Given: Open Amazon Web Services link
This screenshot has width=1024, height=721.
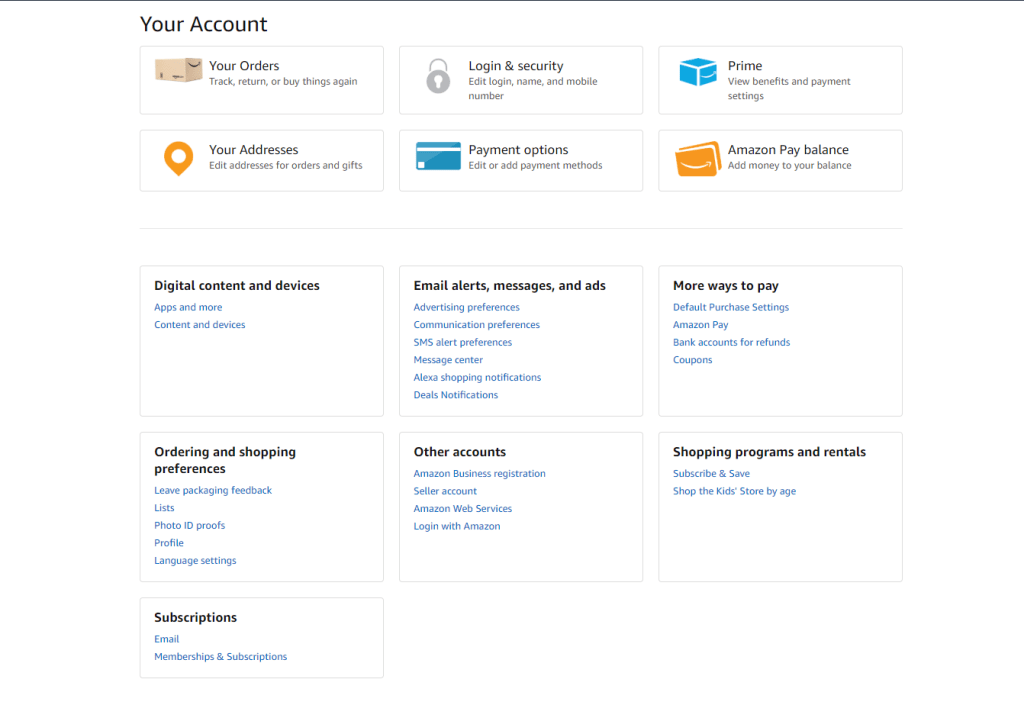Looking at the screenshot, I should pos(462,509).
